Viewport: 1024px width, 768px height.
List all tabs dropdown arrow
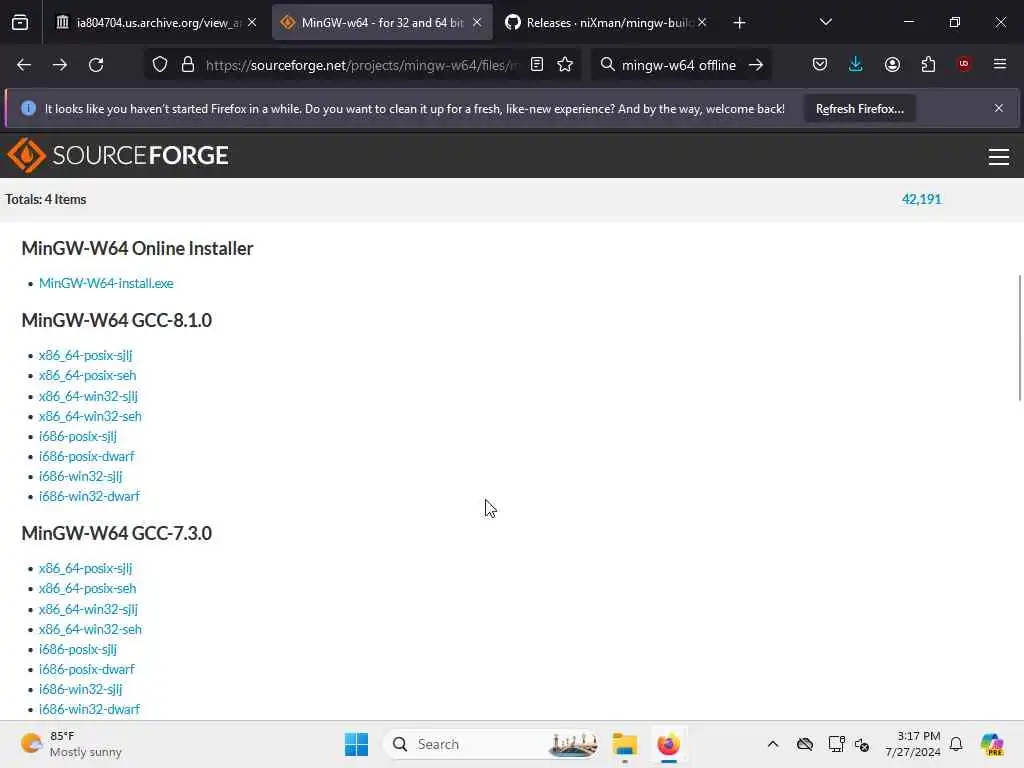click(x=825, y=22)
